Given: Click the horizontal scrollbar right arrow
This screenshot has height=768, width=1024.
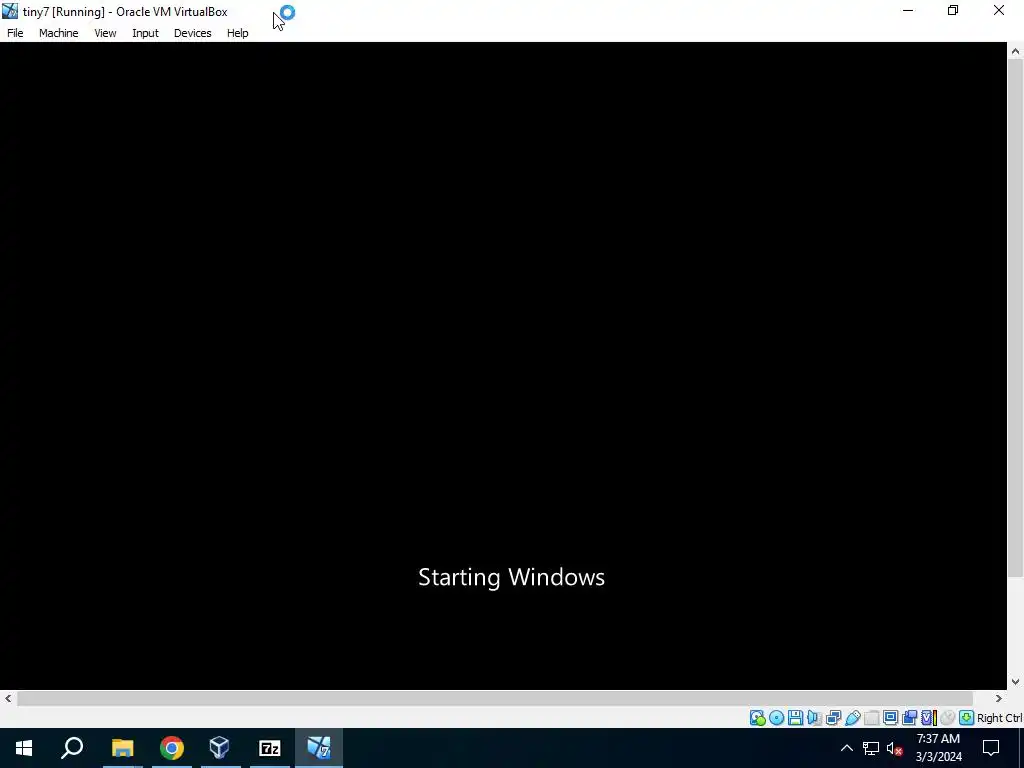Looking at the screenshot, I should 999,698.
